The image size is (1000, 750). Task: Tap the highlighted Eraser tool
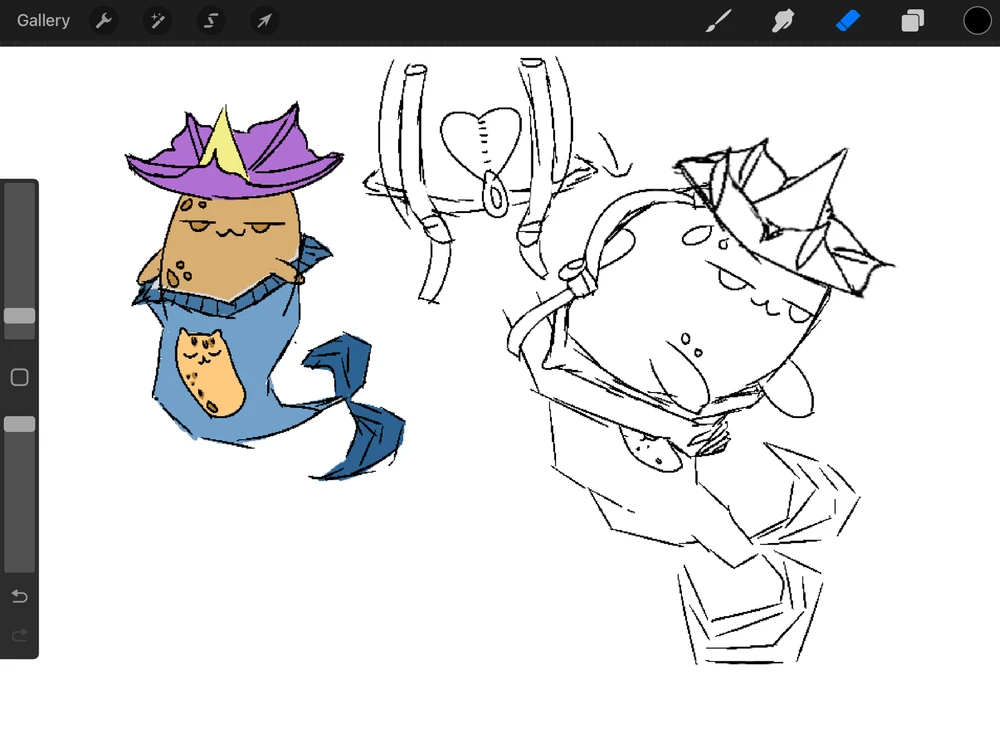click(x=848, y=21)
